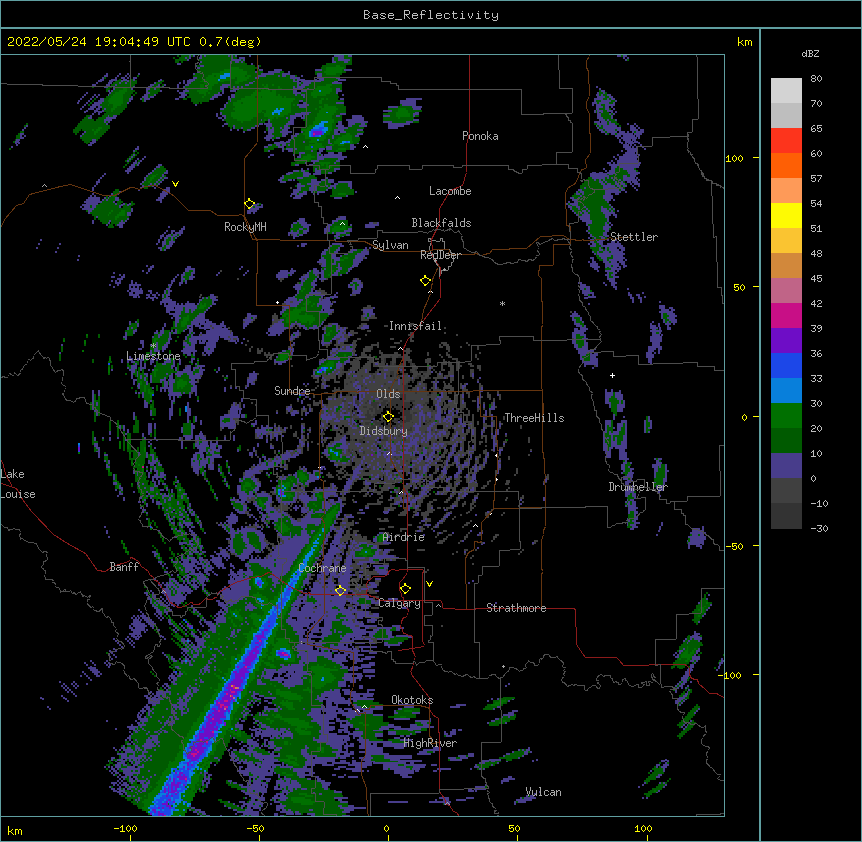Screen dimensions: 862x842
Task: Click the Okotoks label
Action: click(412, 700)
